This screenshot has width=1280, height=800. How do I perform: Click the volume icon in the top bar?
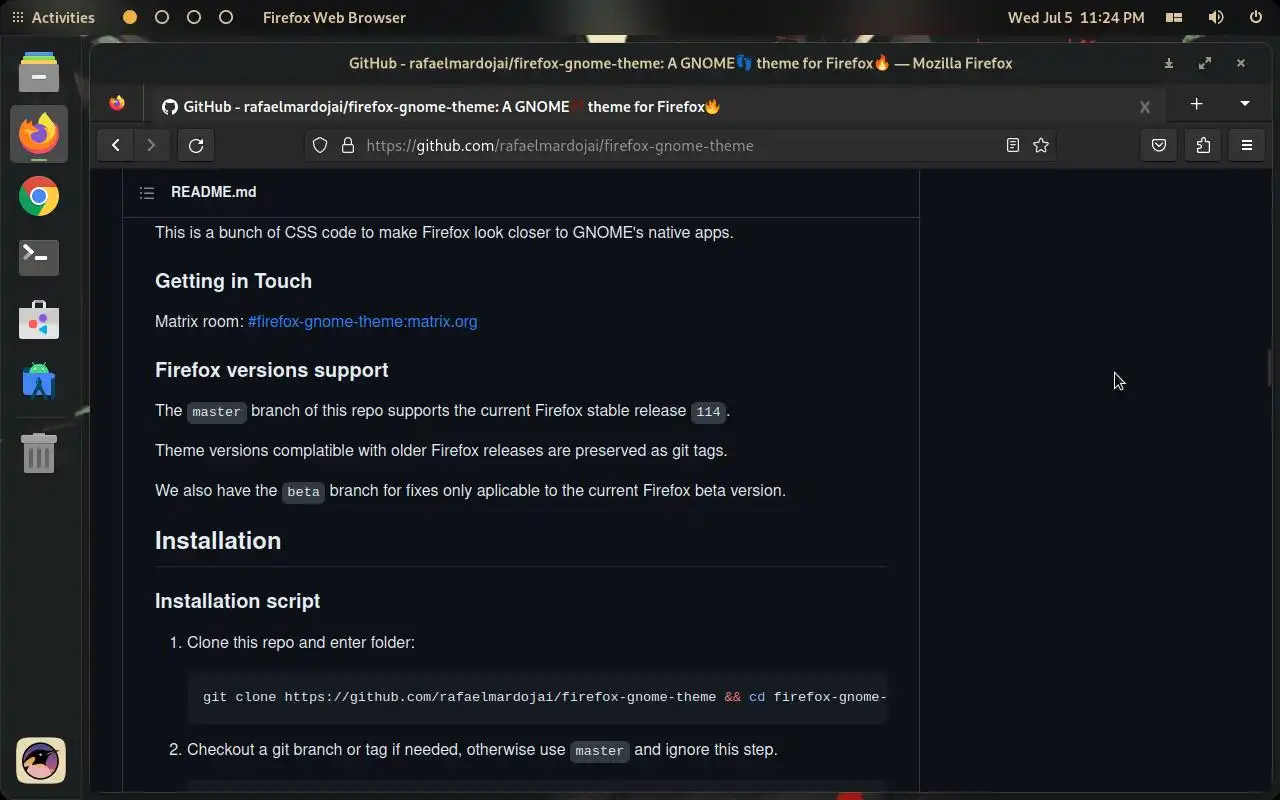1216,17
